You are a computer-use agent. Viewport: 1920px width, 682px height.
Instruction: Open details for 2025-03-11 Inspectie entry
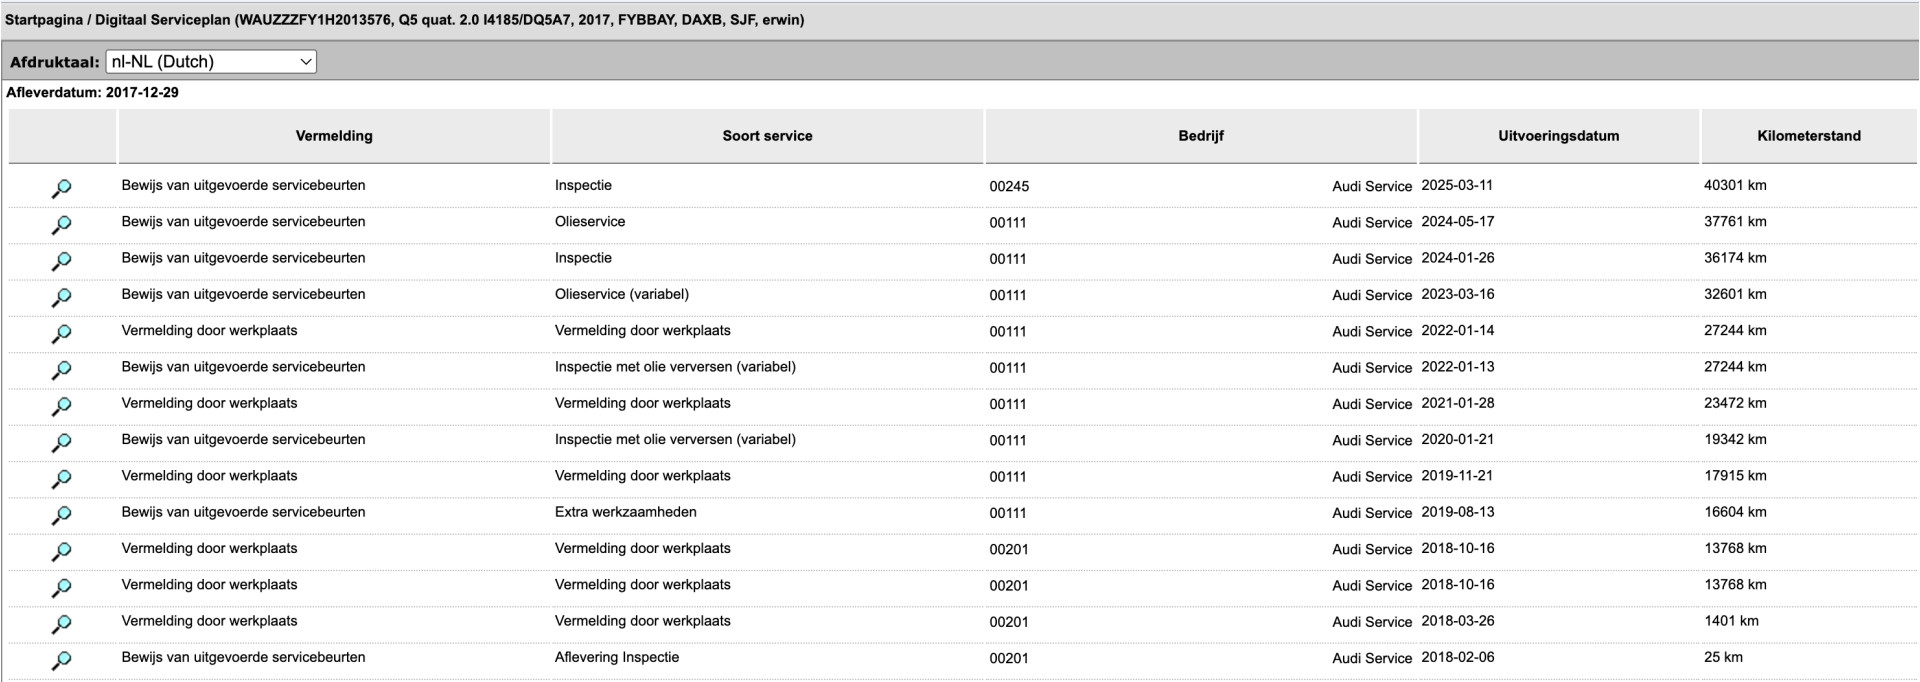pos(61,188)
